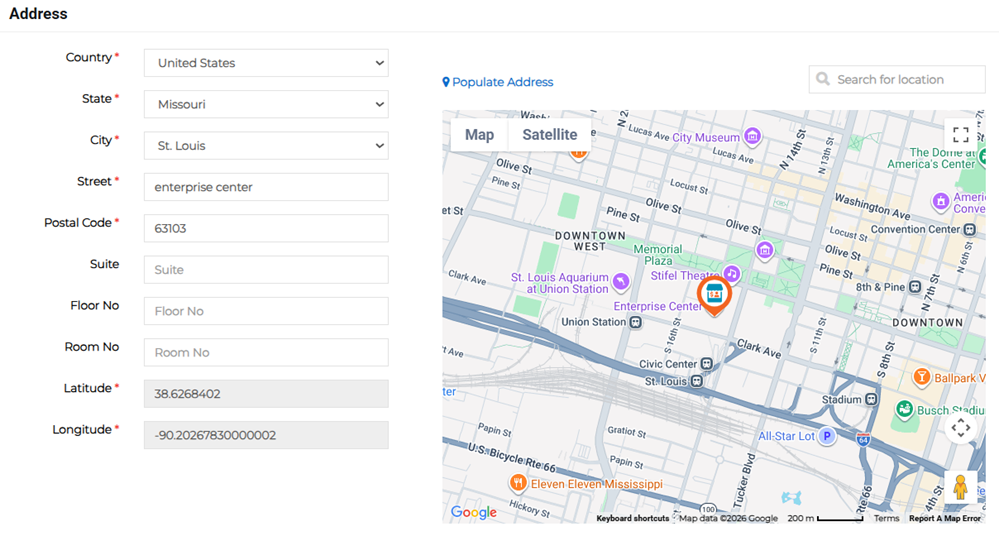Click the Union Station transit icon

tap(635, 322)
